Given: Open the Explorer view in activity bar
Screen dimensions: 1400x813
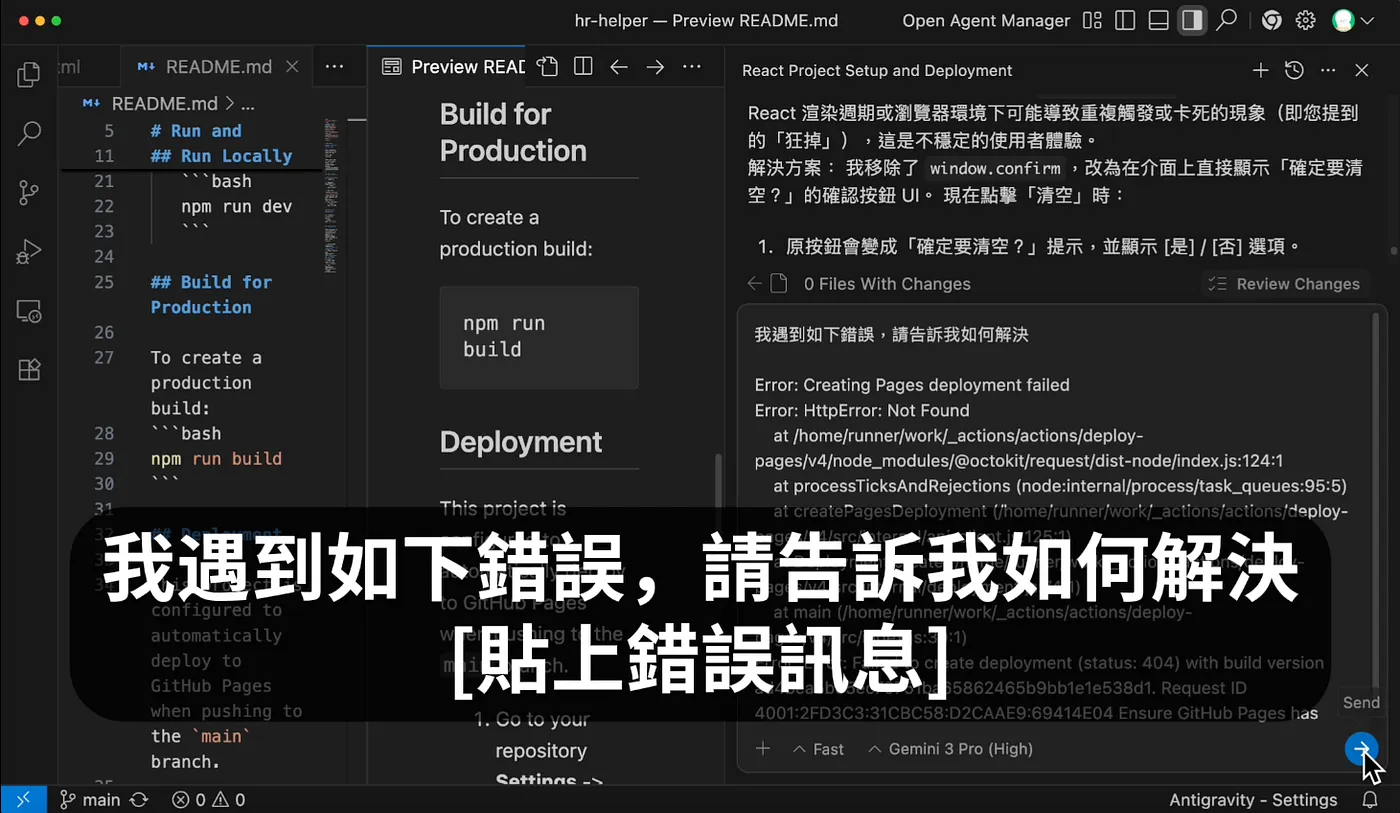Looking at the screenshot, I should (29, 74).
